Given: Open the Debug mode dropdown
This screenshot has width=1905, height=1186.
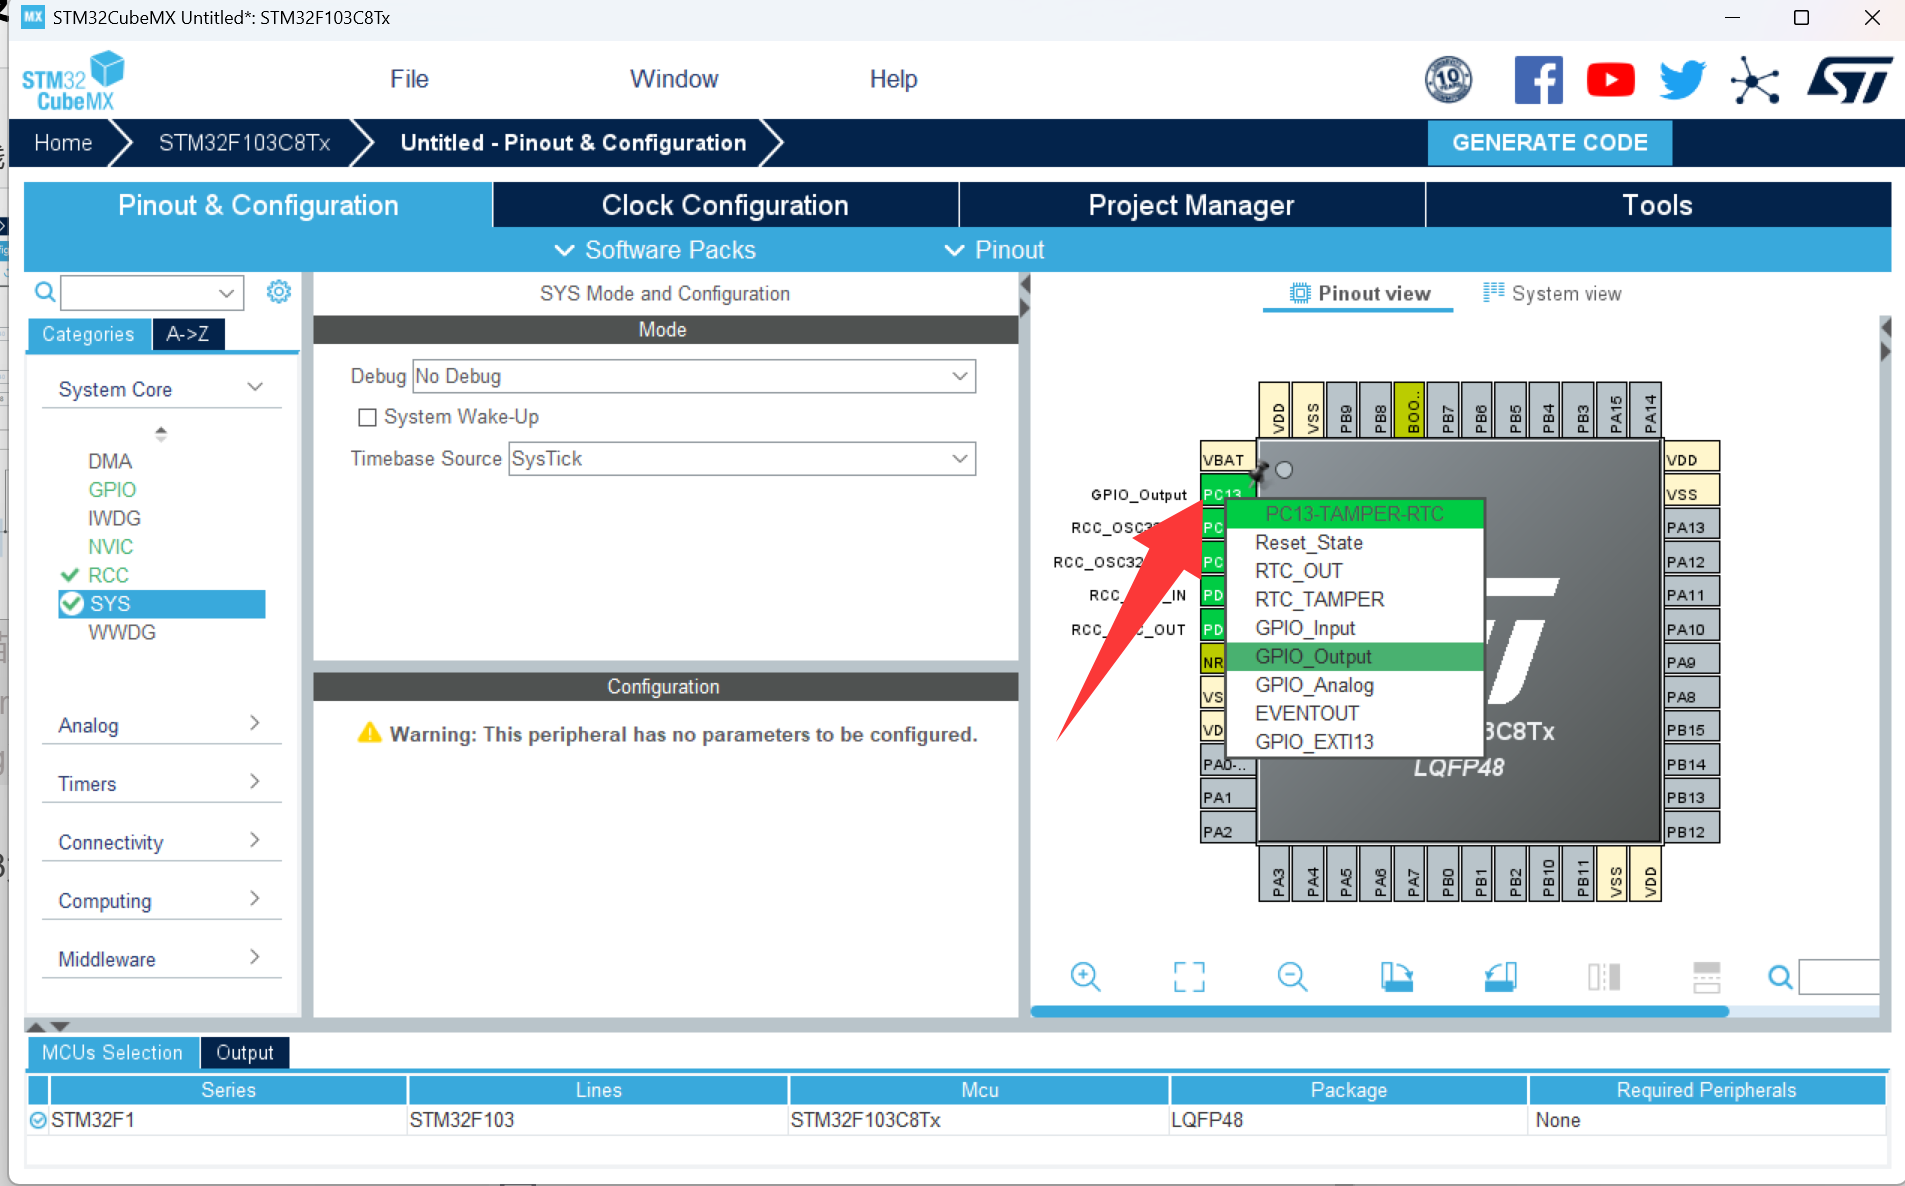Looking at the screenshot, I should point(694,376).
